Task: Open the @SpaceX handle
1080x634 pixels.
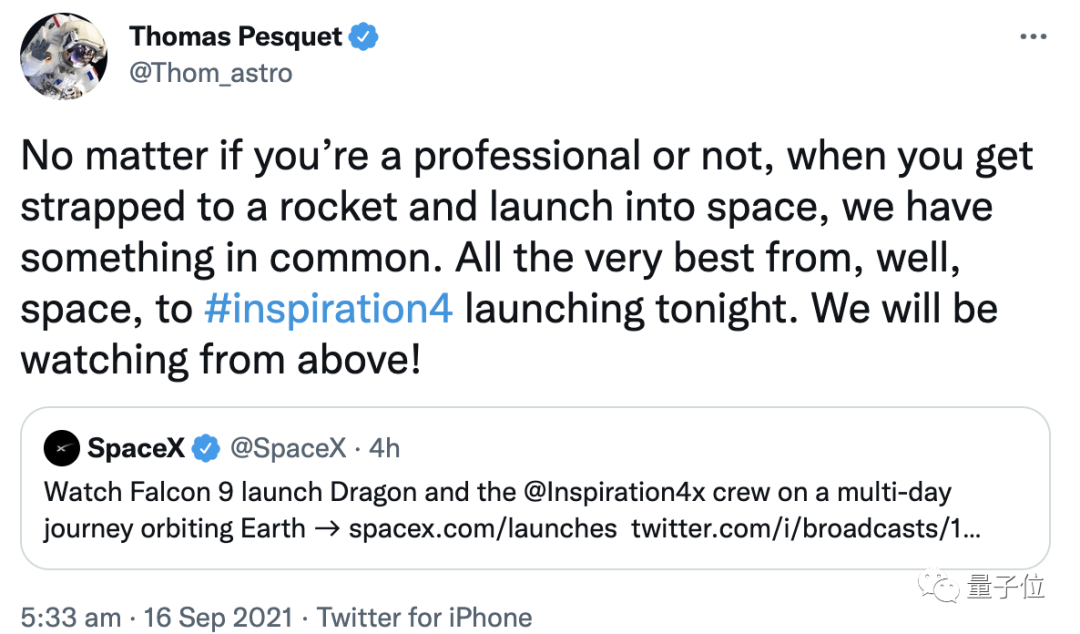Action: click(288, 449)
